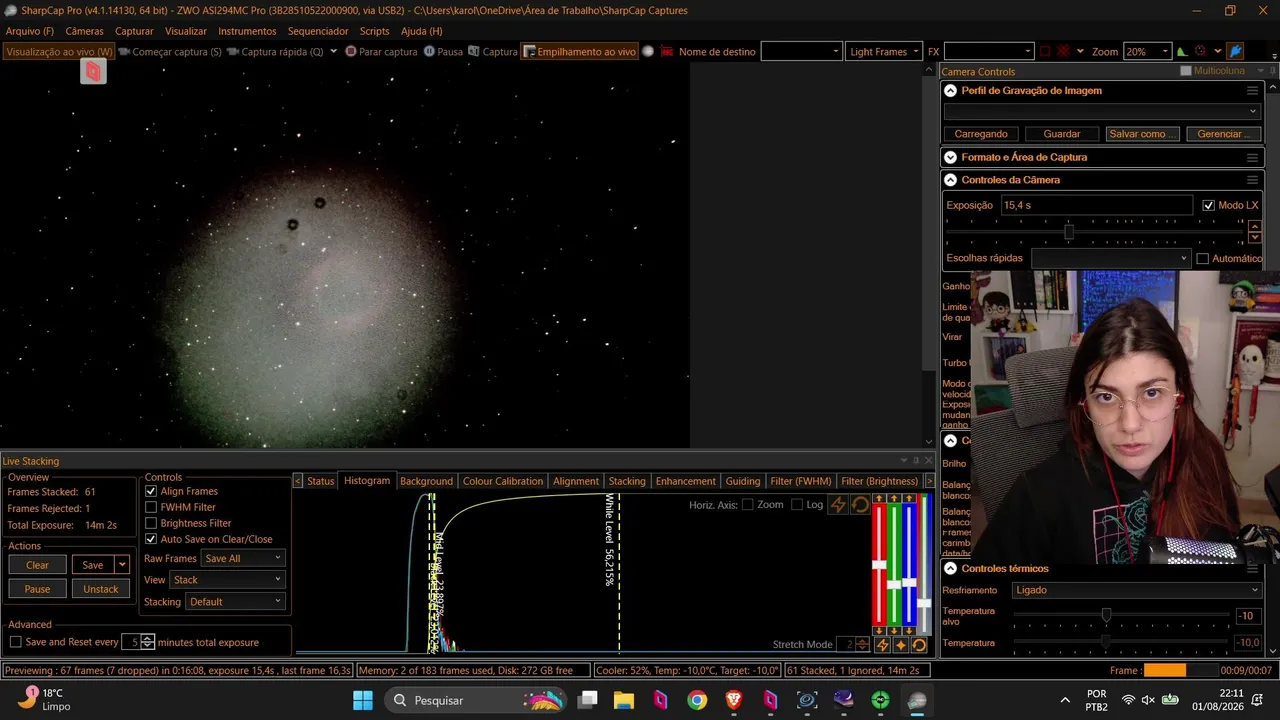1280x720 pixels.
Task: Switch to the Colour Calibration tab
Action: pyautogui.click(x=503, y=481)
